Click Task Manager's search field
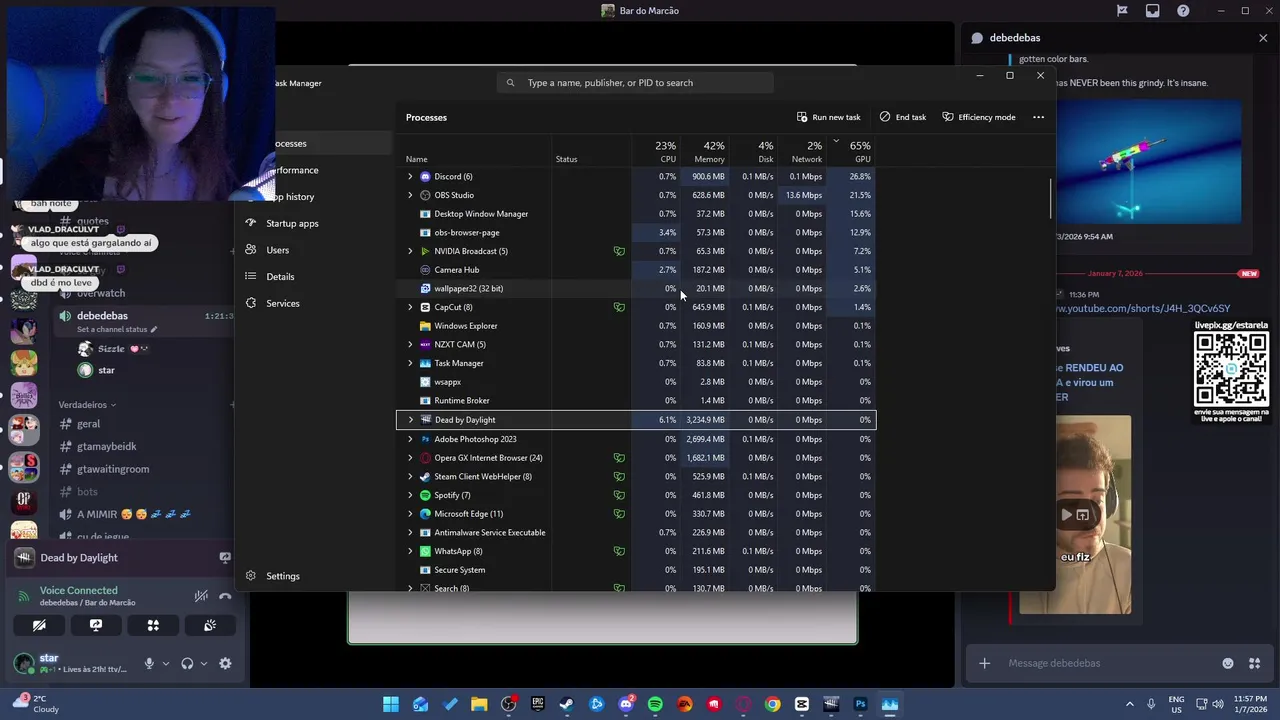Viewport: 1280px width, 720px height. pyautogui.click(x=636, y=83)
